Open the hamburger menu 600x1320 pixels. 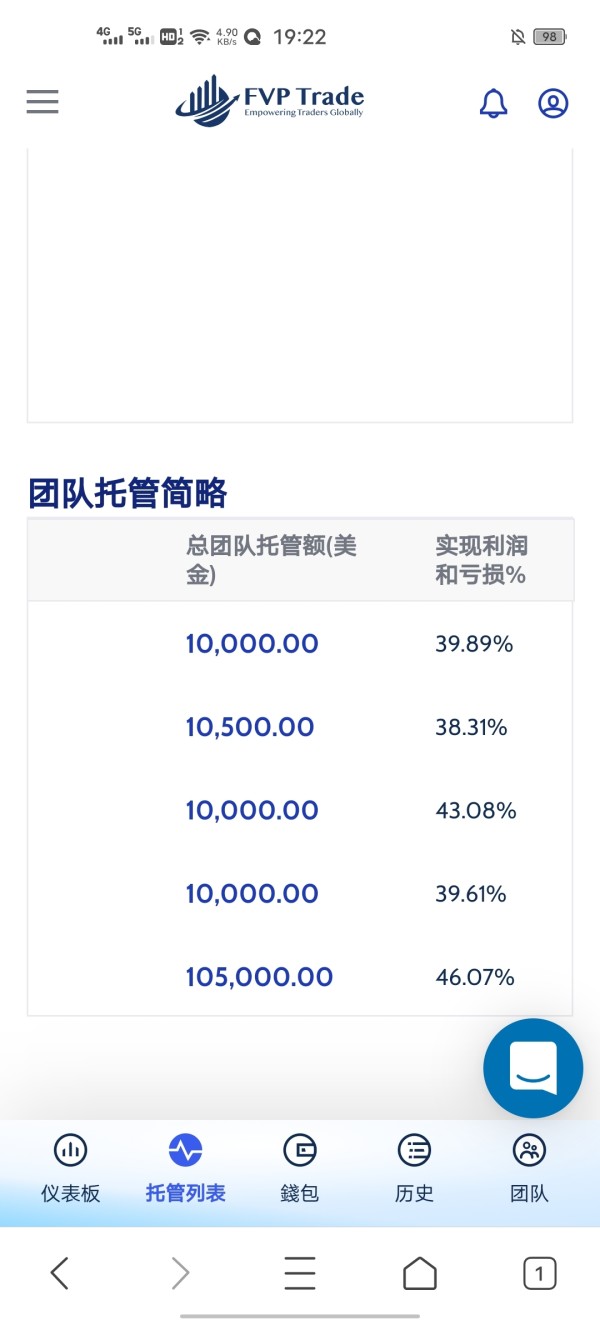pos(42,102)
